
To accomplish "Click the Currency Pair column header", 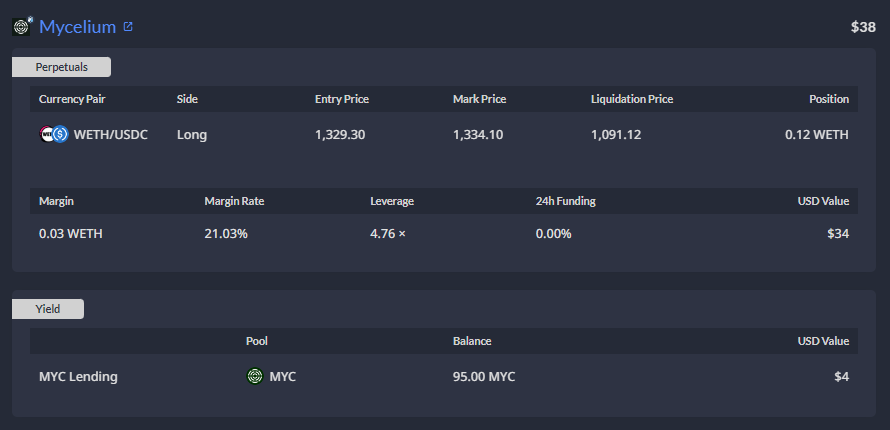I will pos(72,99).
